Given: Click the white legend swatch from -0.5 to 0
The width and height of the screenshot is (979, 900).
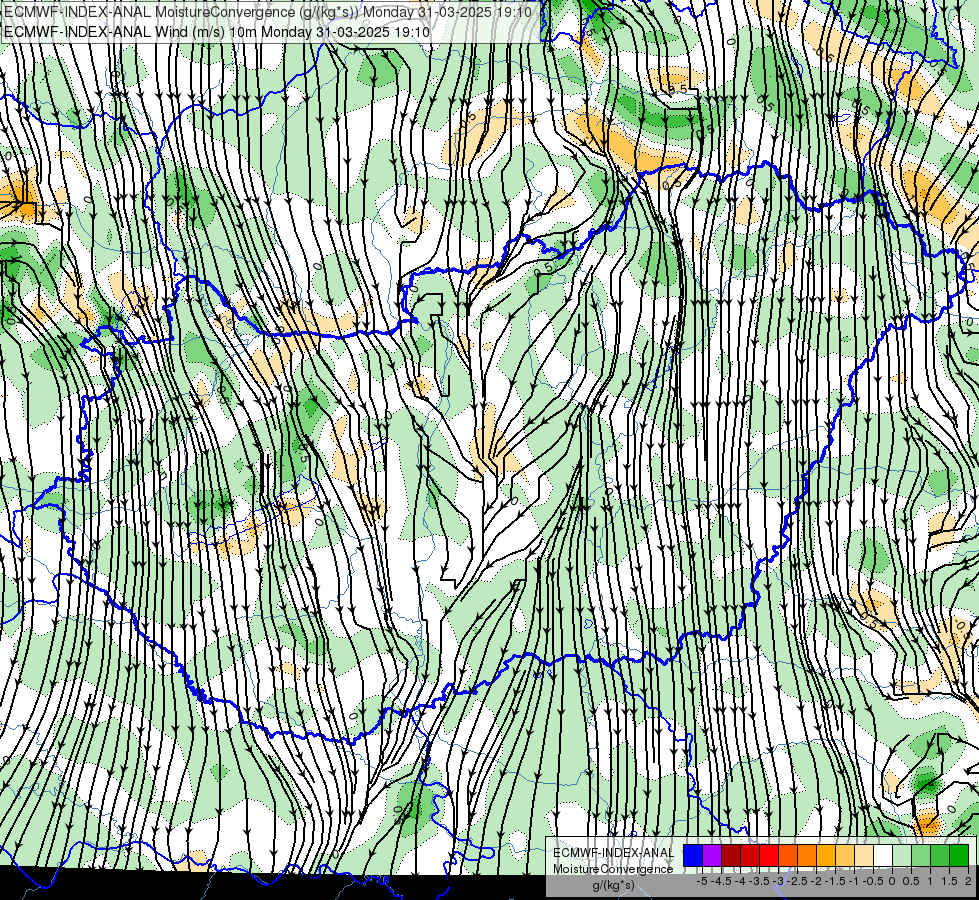Looking at the screenshot, I should (x=883, y=856).
